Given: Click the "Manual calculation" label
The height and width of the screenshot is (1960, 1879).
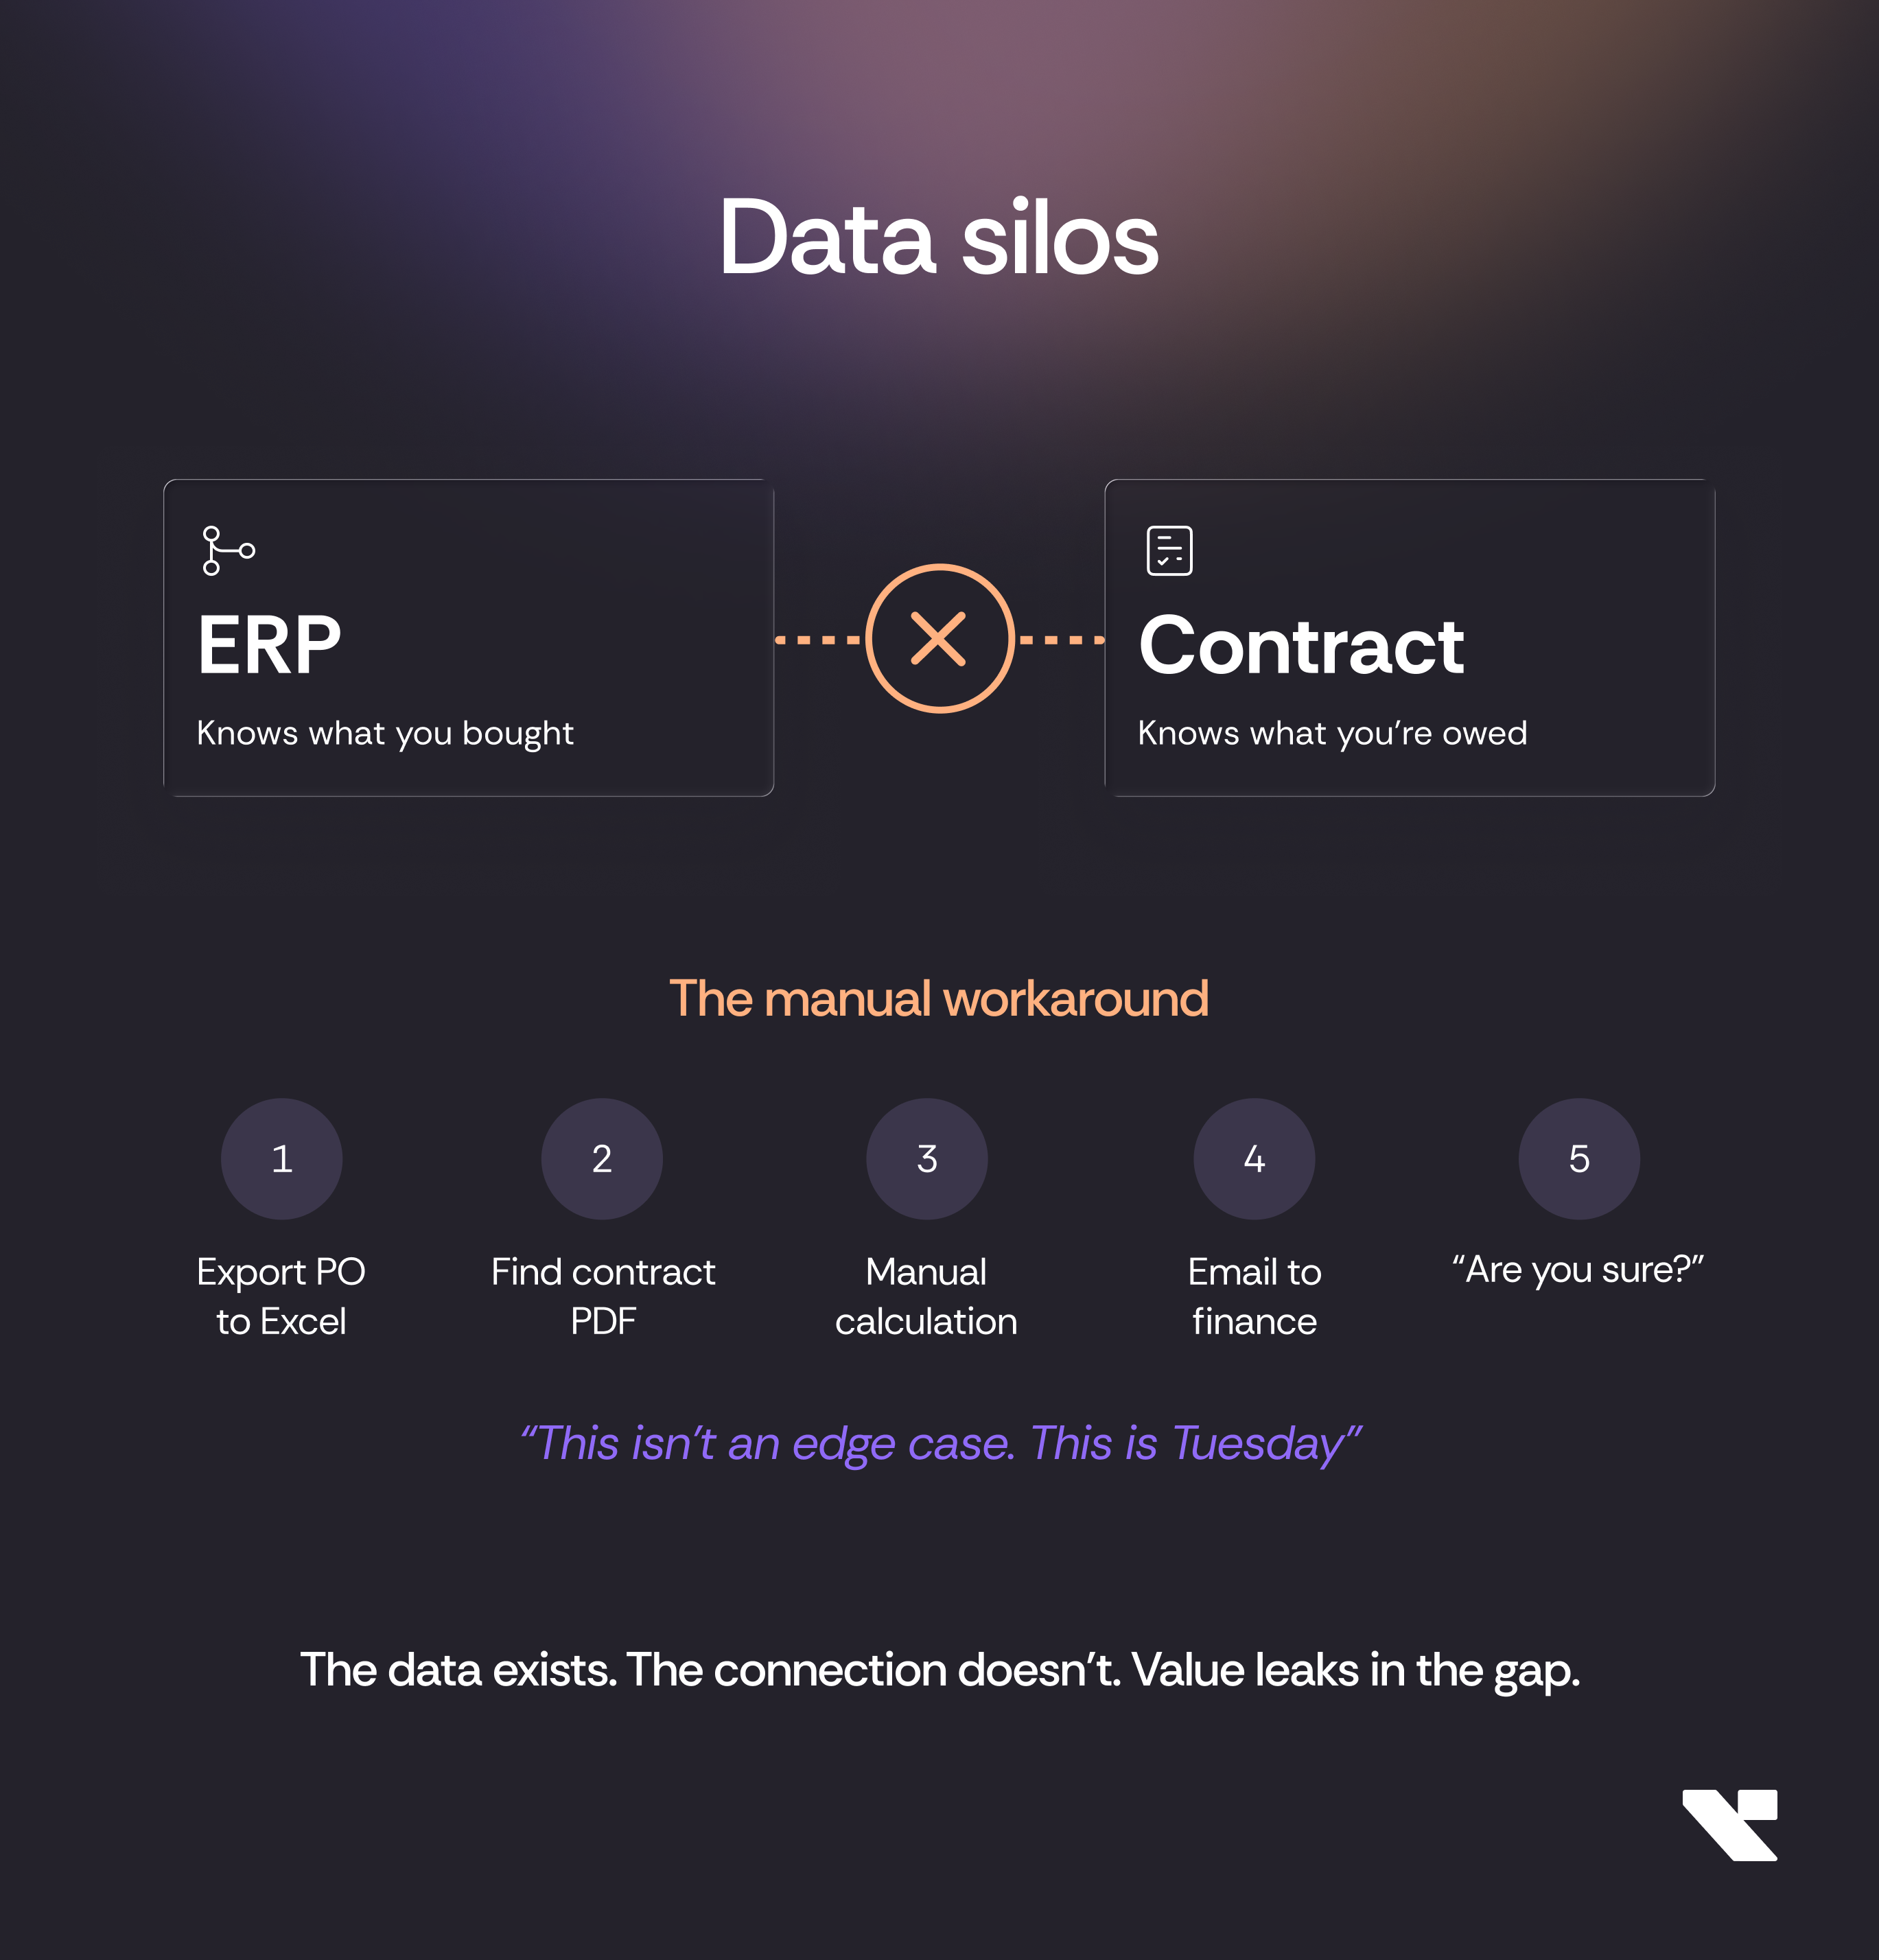Looking at the screenshot, I should pyautogui.click(x=927, y=1296).
